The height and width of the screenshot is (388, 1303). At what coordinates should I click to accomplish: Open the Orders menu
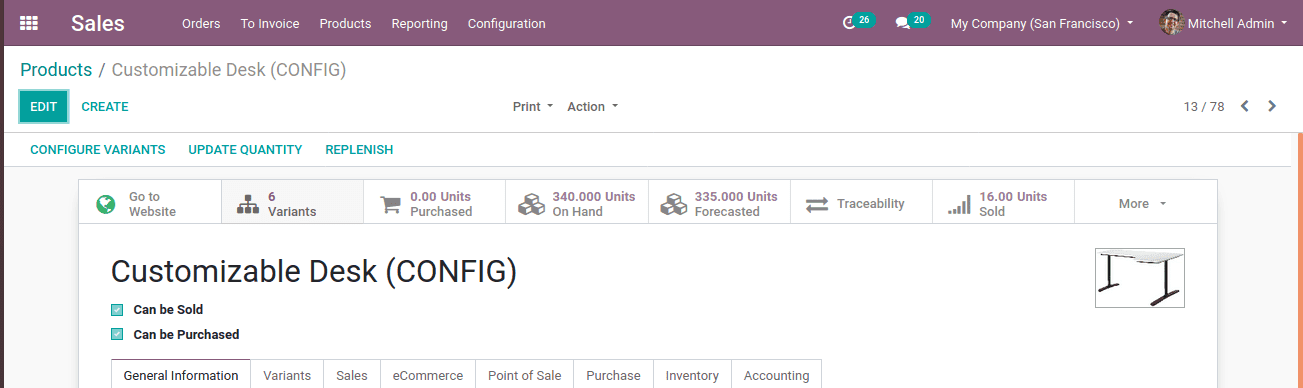(x=201, y=23)
